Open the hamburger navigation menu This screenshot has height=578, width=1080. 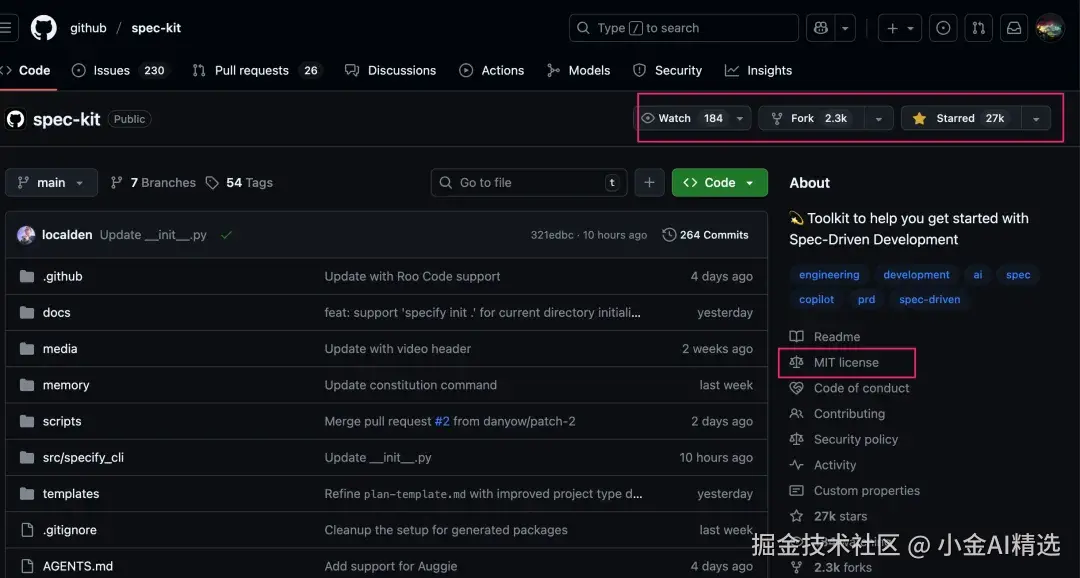click(6, 28)
